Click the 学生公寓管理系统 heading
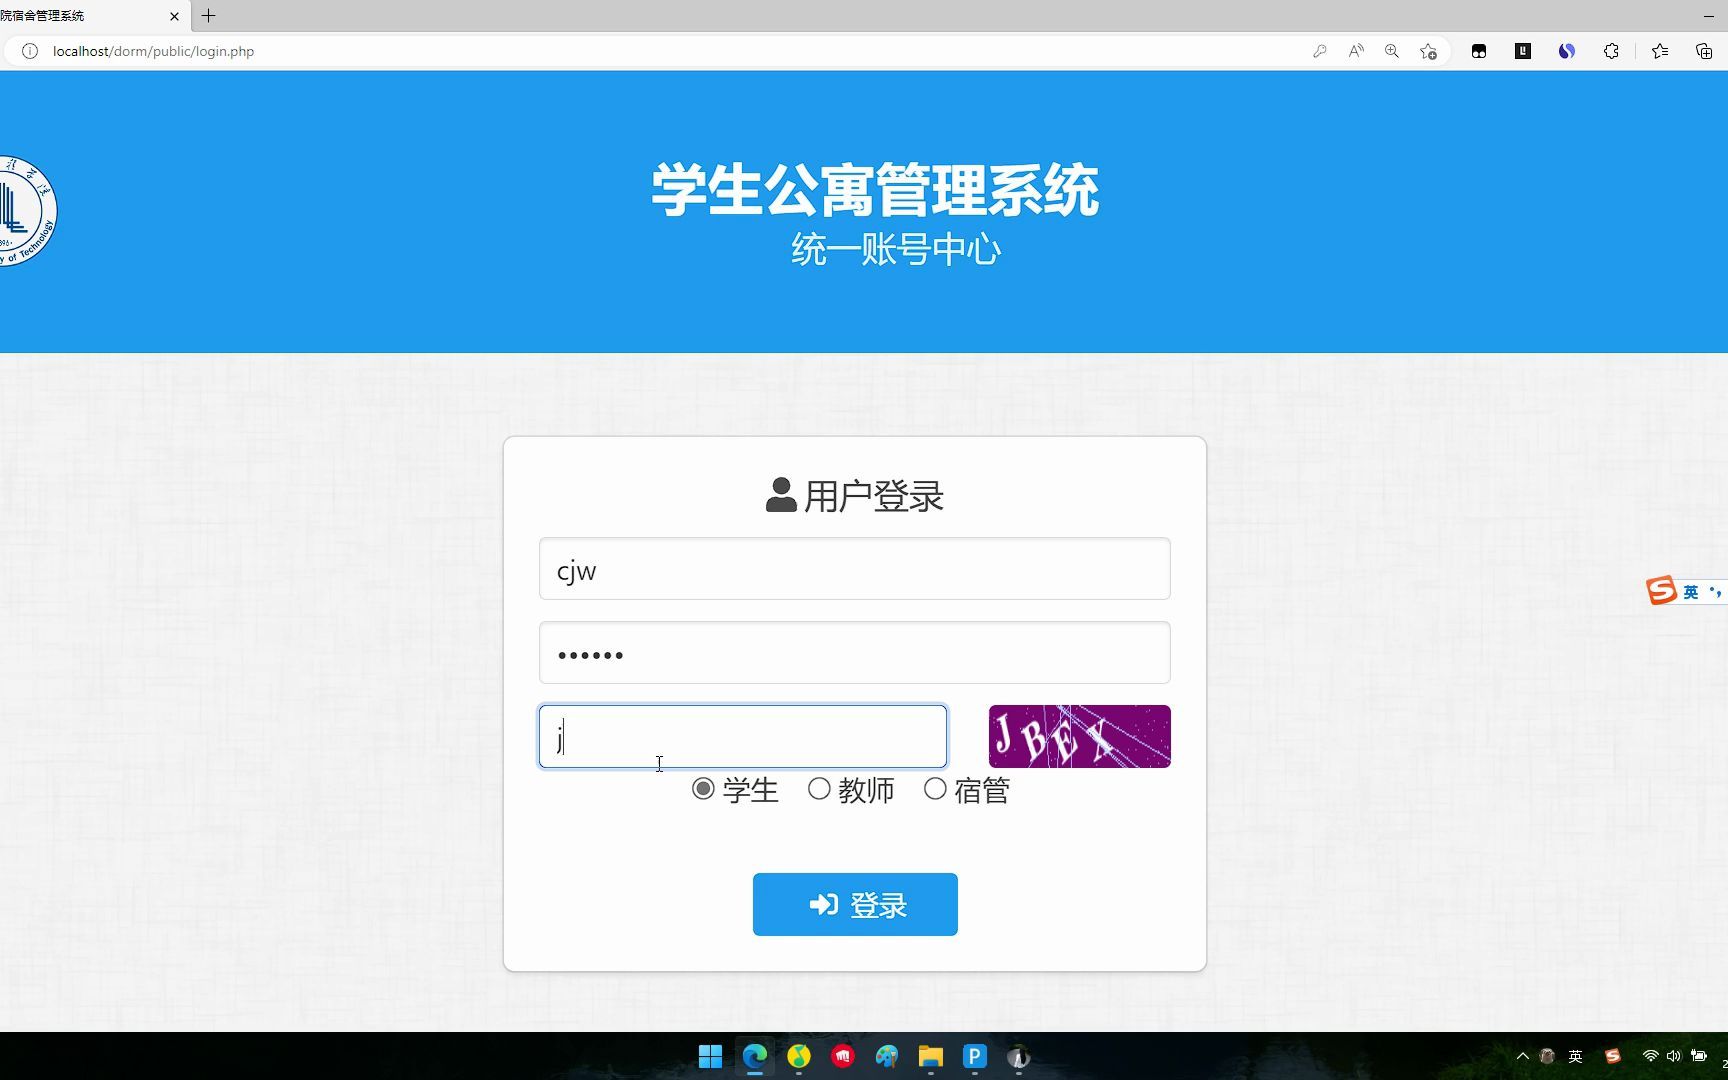The image size is (1728, 1080). (875, 190)
